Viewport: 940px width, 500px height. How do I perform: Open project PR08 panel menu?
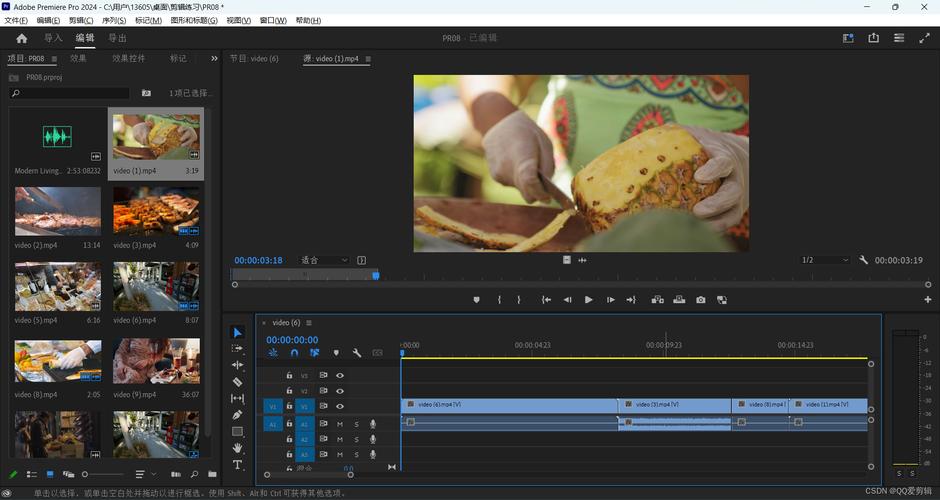(55, 59)
